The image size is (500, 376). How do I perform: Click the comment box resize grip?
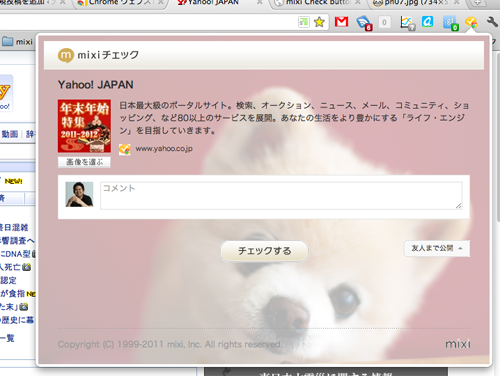pyautogui.click(x=459, y=206)
